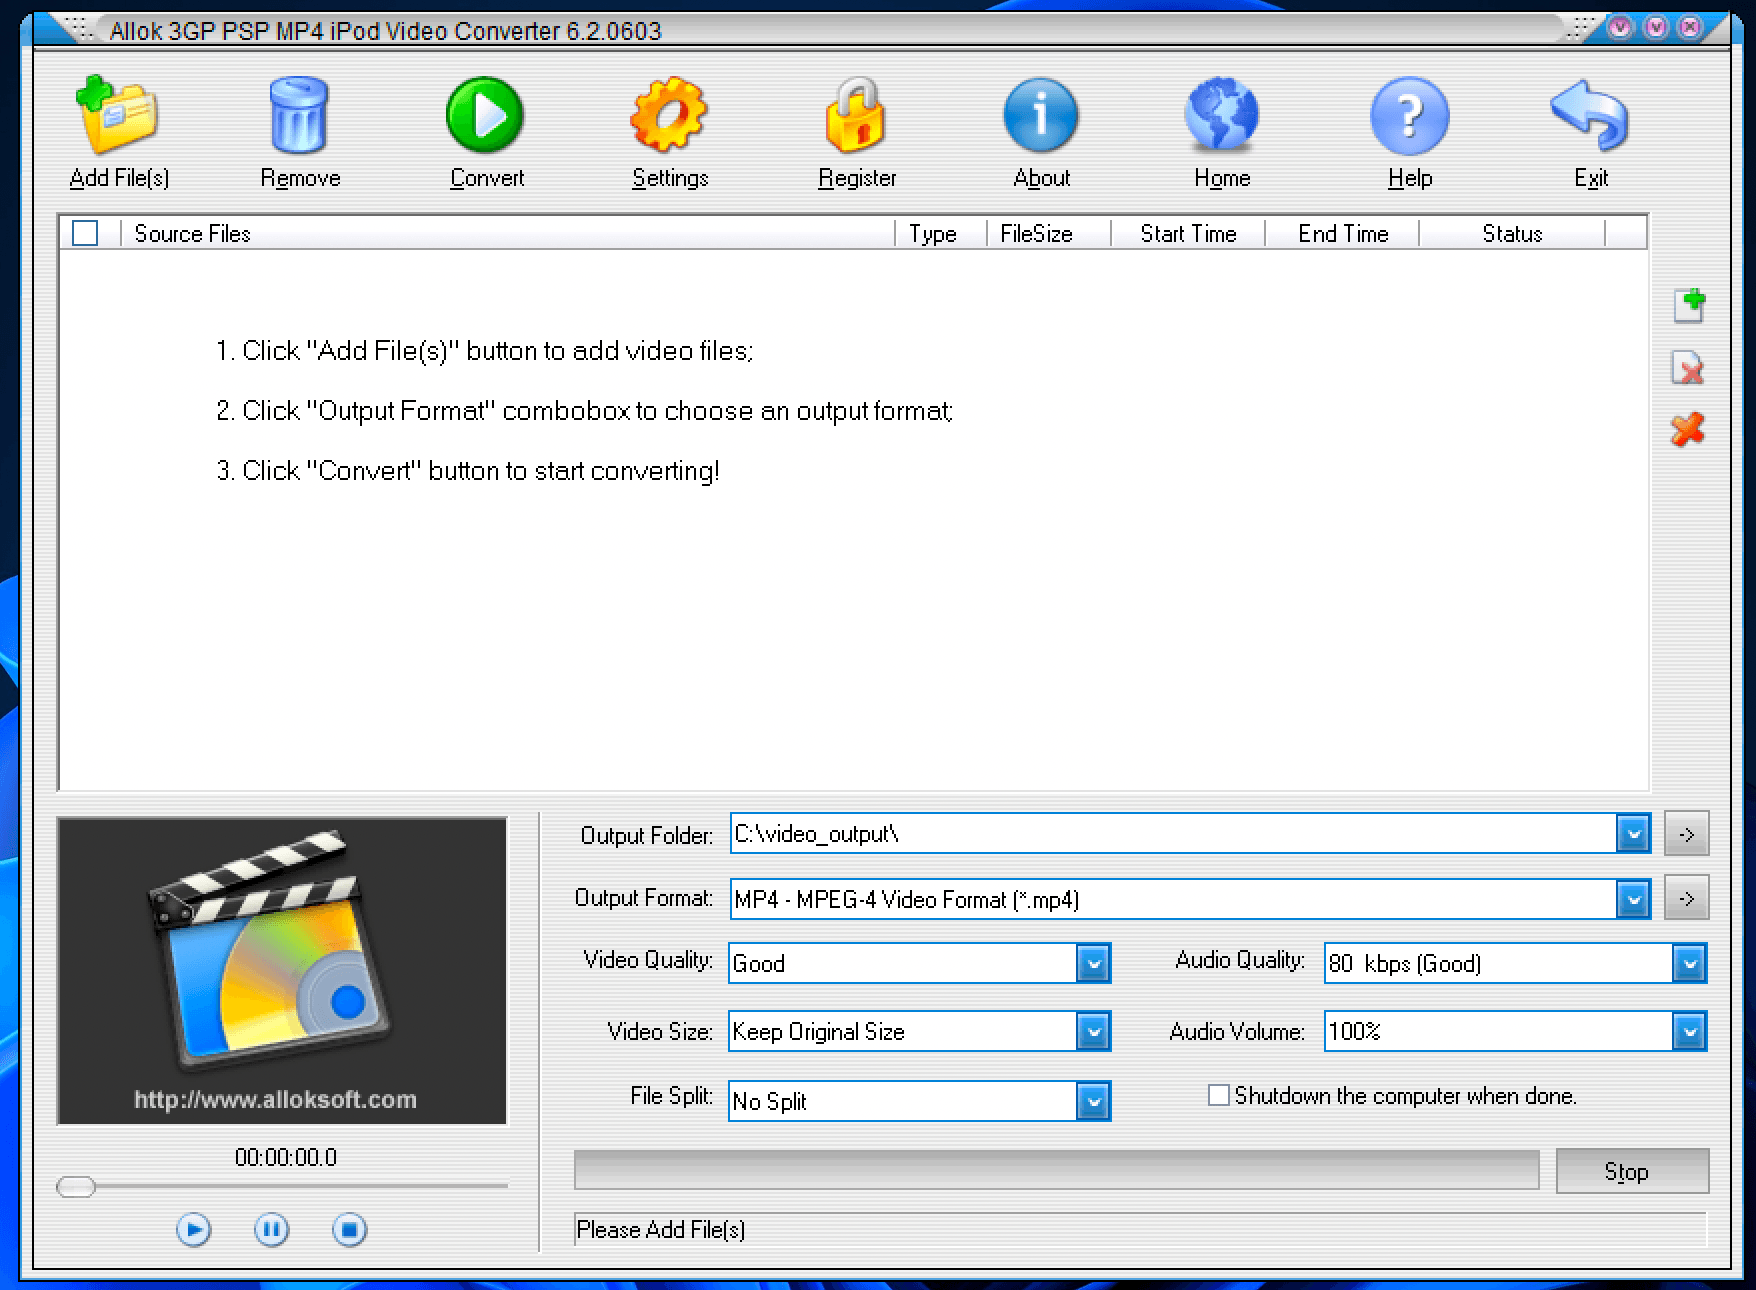The width and height of the screenshot is (1756, 1290).
Task: Stop the preview playback
Action: 349,1230
